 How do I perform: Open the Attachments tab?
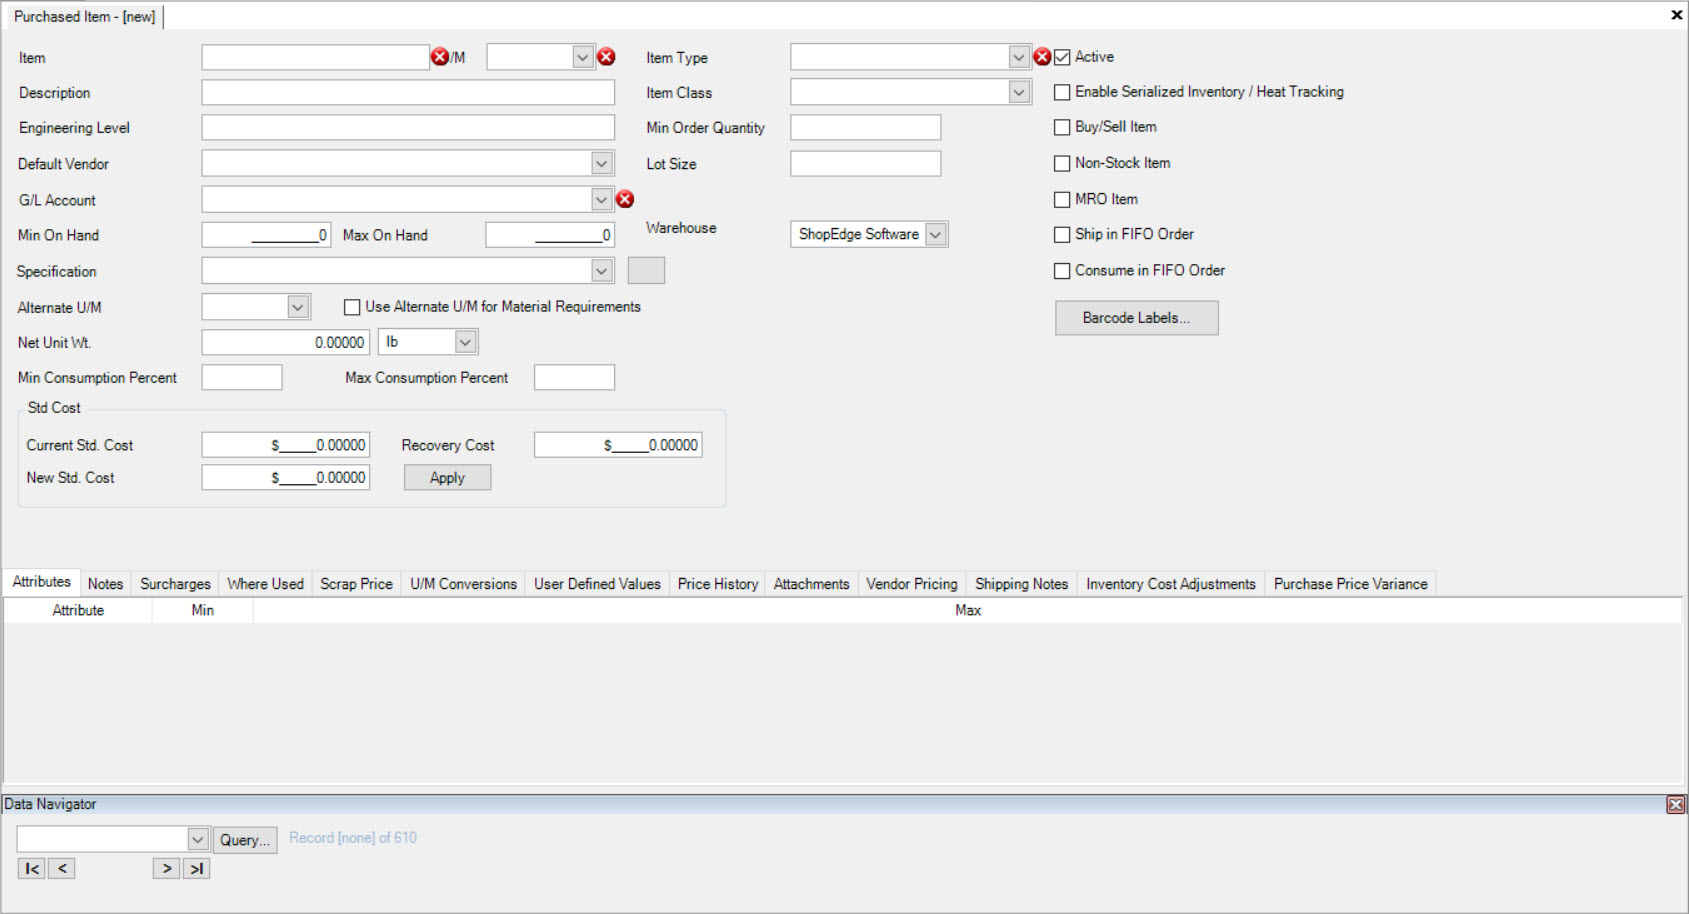coord(811,584)
